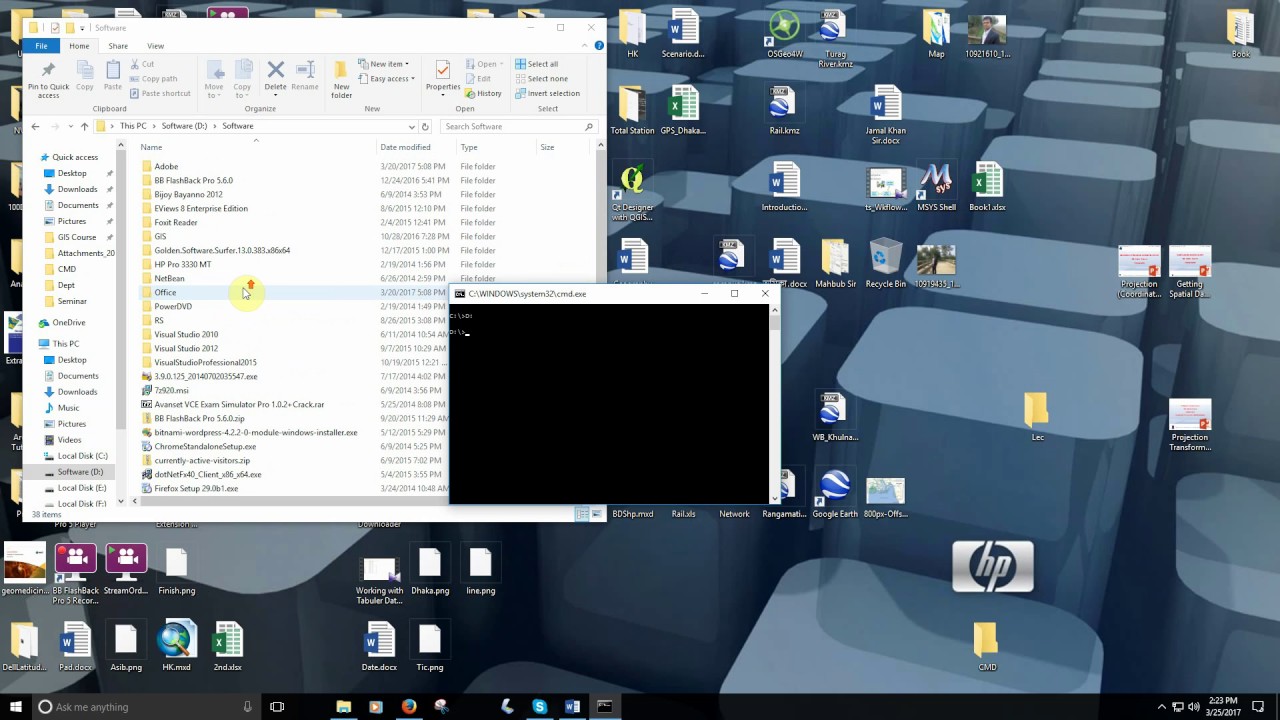Open the Delete options arrow
1280x720 pixels.
click(x=275, y=95)
